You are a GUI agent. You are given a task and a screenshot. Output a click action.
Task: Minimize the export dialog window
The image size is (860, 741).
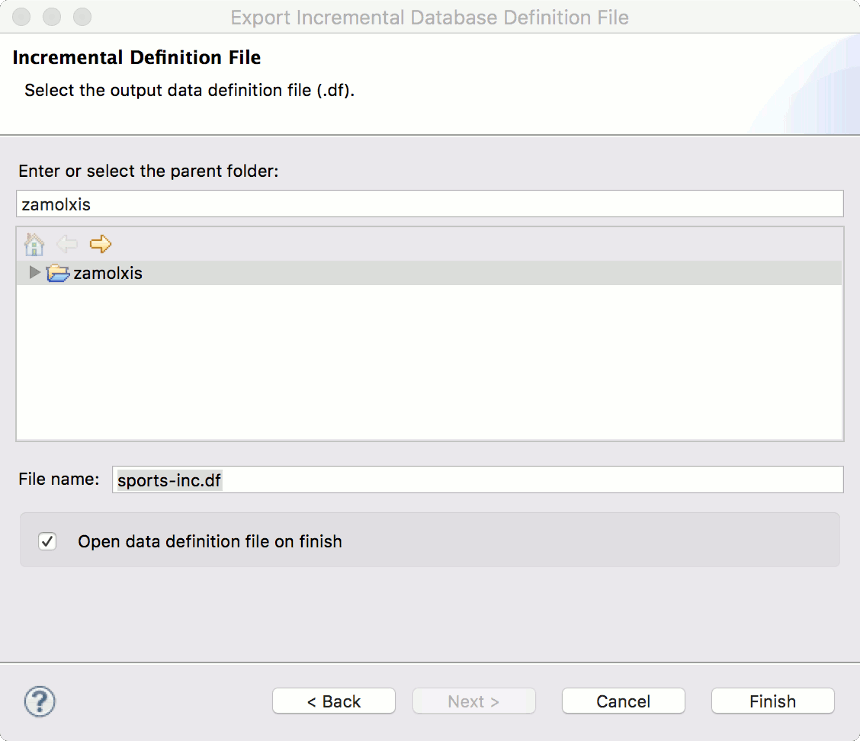pos(51,17)
